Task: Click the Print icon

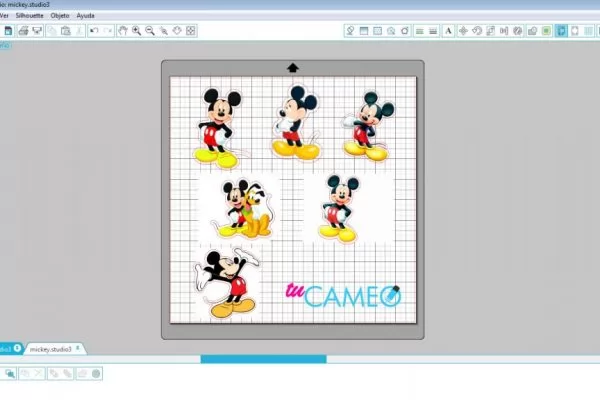Action: pos(23,31)
